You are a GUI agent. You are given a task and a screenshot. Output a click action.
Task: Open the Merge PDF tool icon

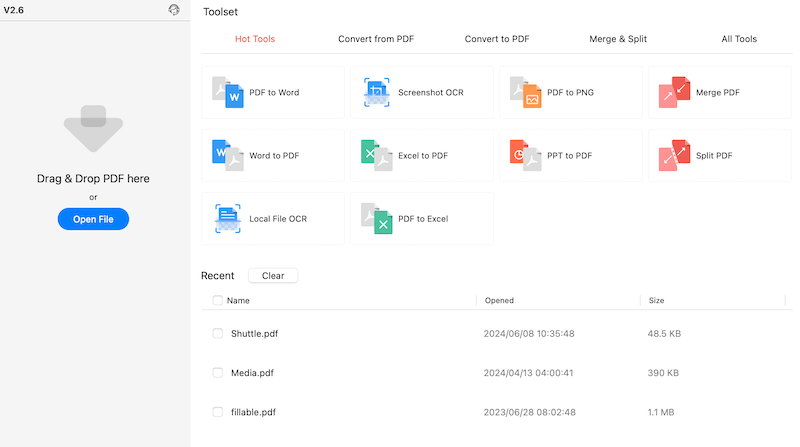(674, 92)
